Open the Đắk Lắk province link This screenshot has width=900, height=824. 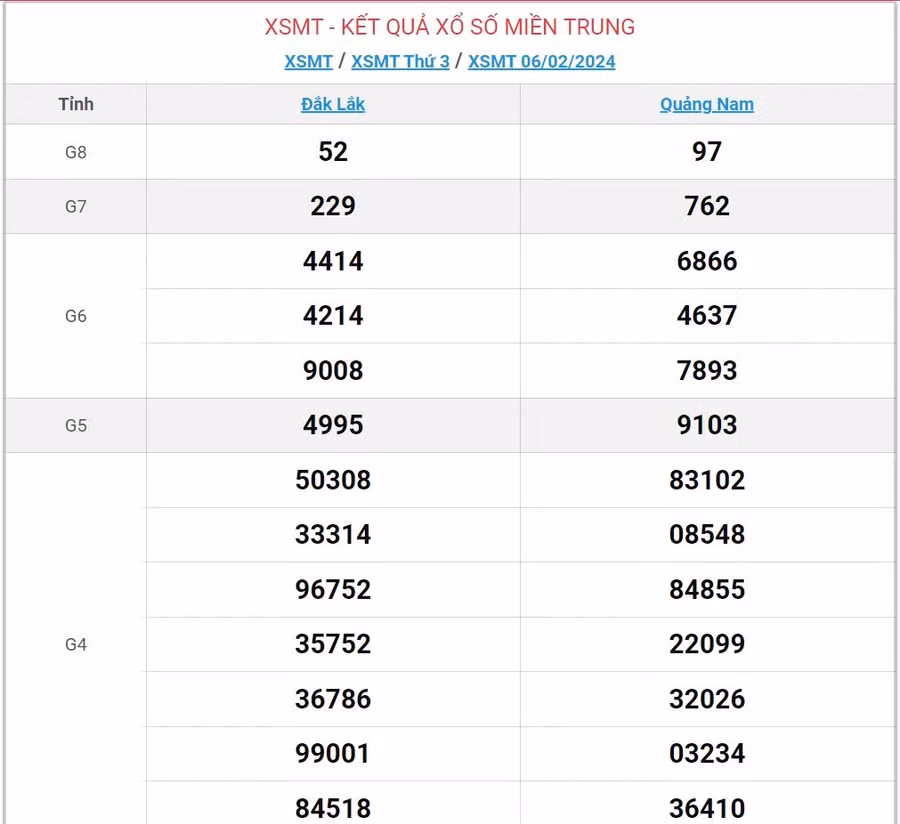coord(333,104)
